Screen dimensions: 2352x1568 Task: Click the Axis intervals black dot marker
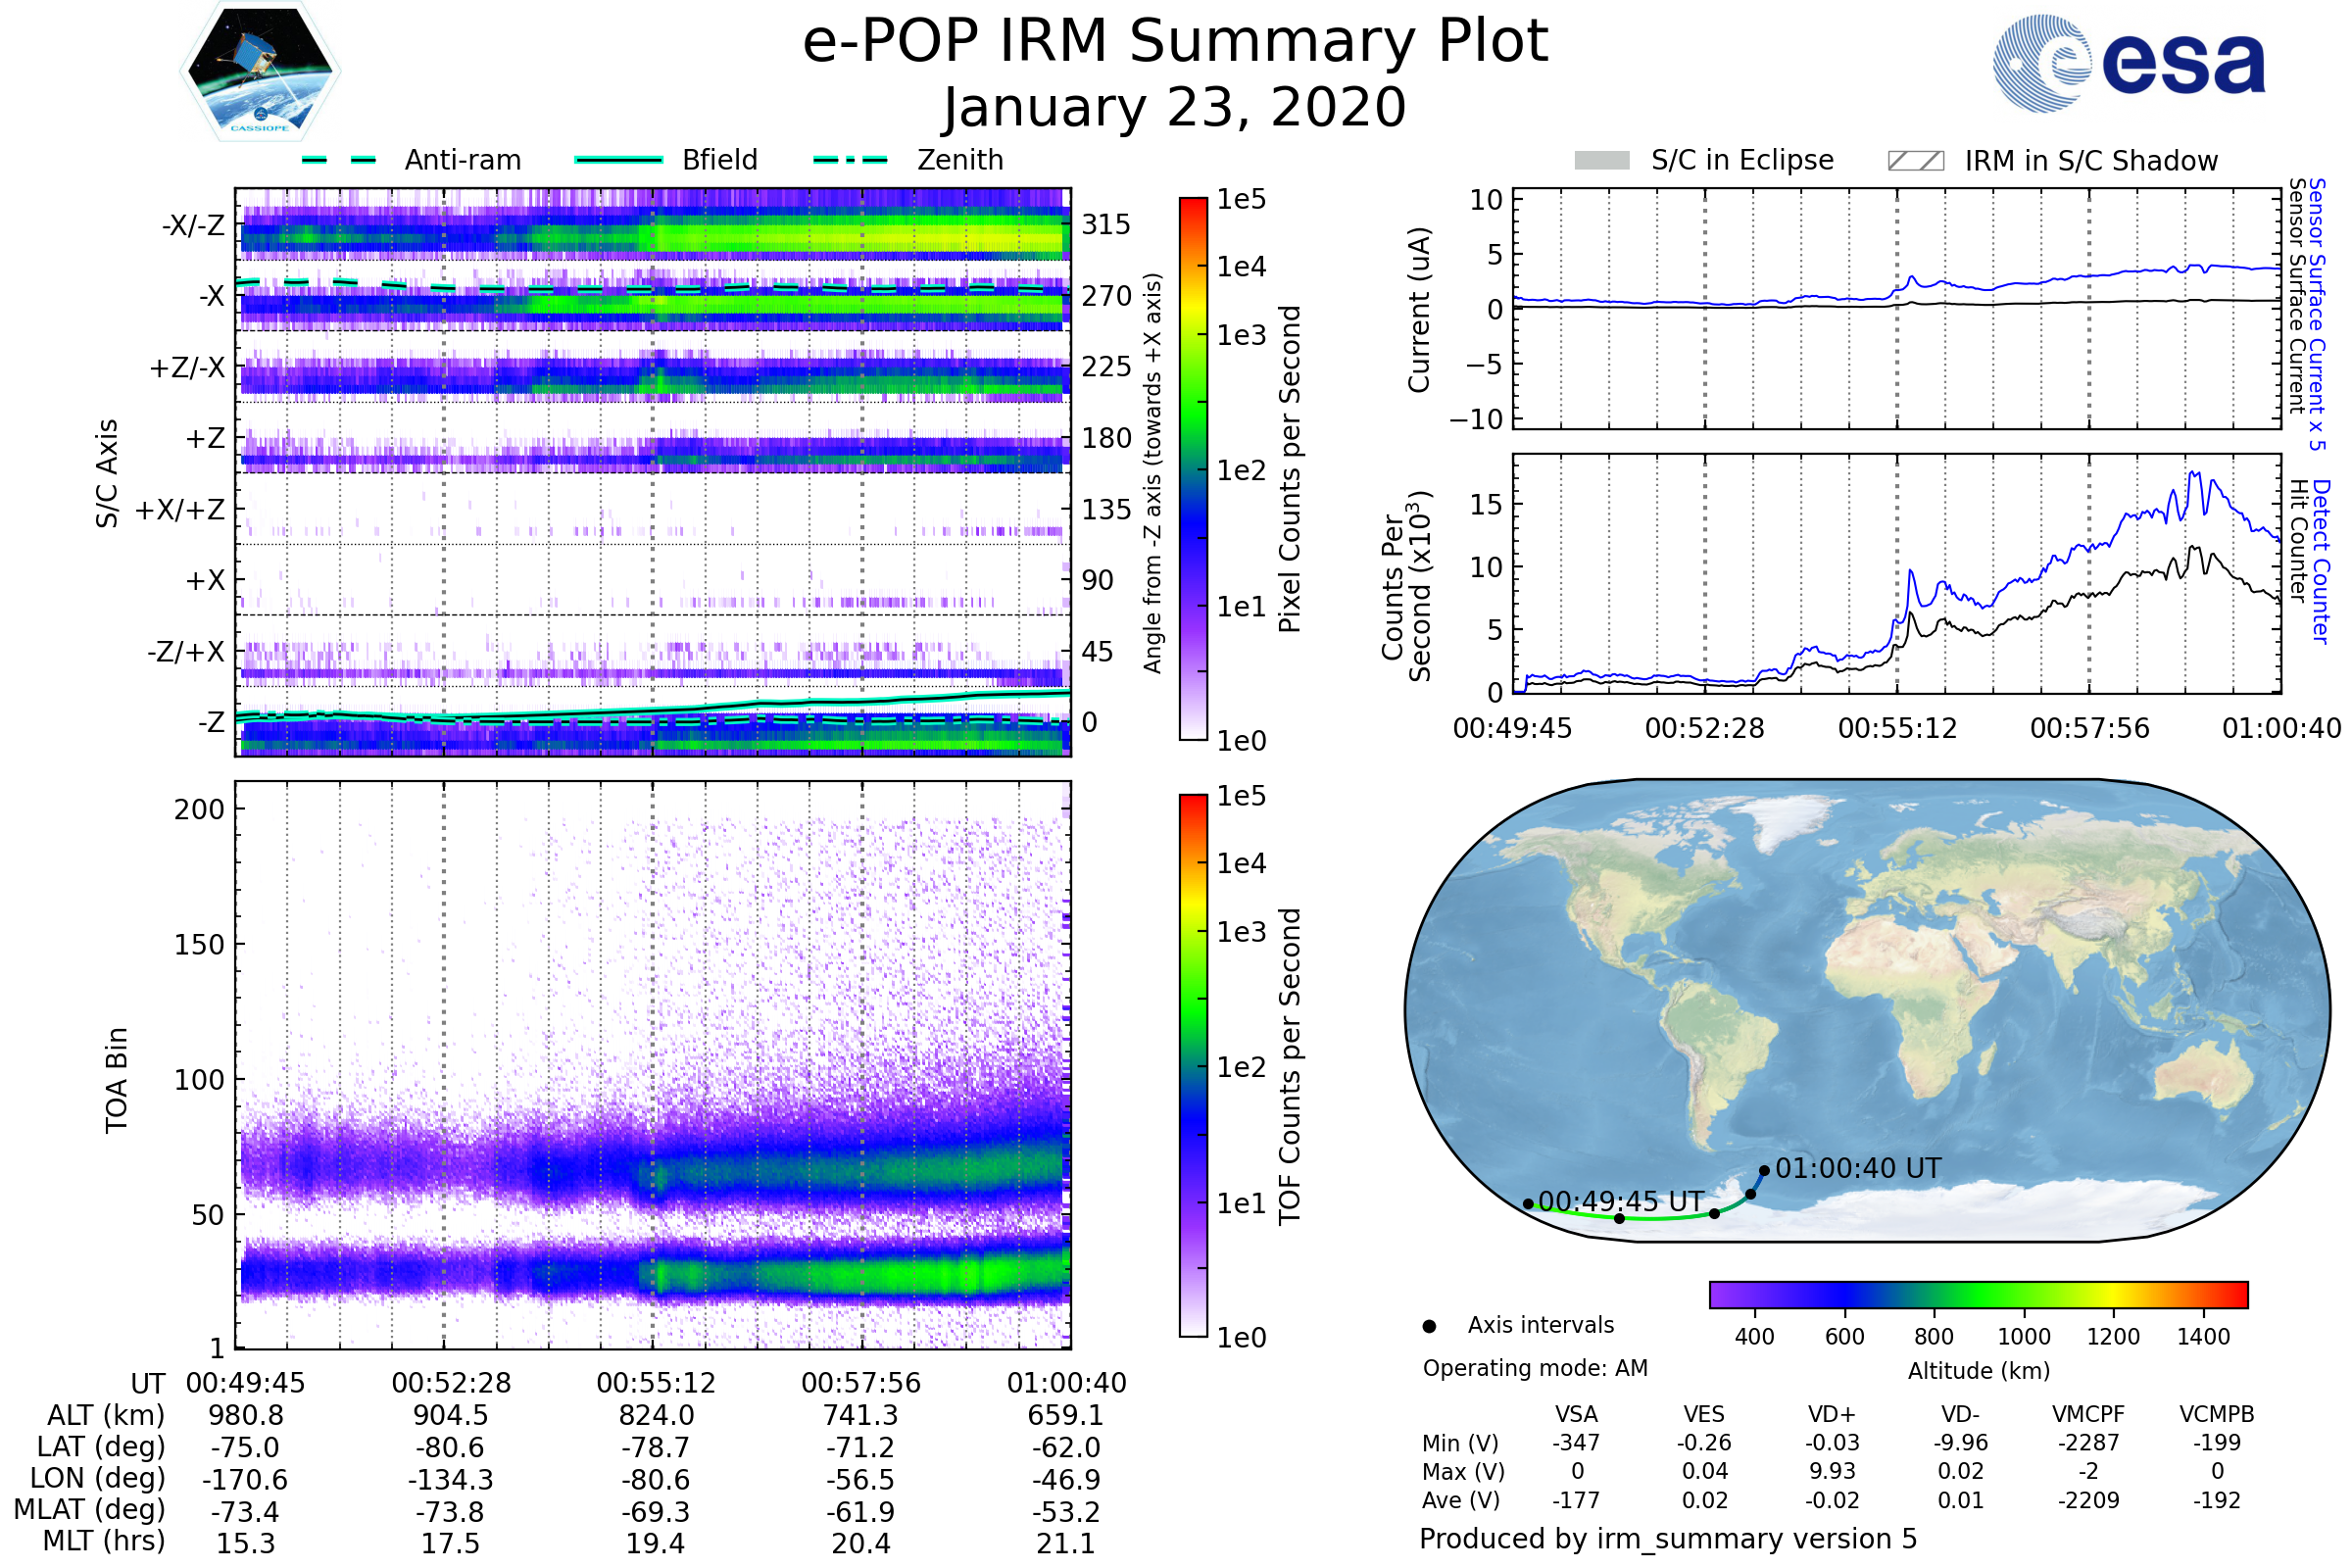1429,1326
